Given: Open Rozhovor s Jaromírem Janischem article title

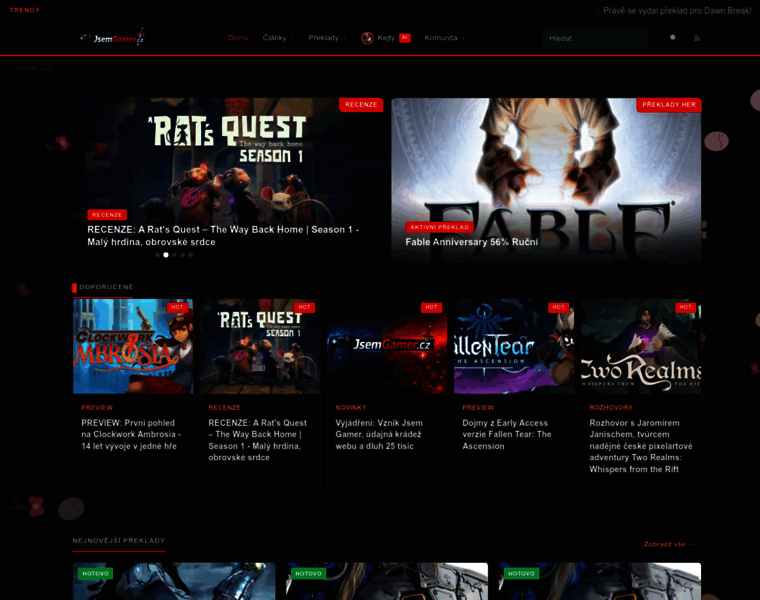Looking at the screenshot, I should point(641,446).
